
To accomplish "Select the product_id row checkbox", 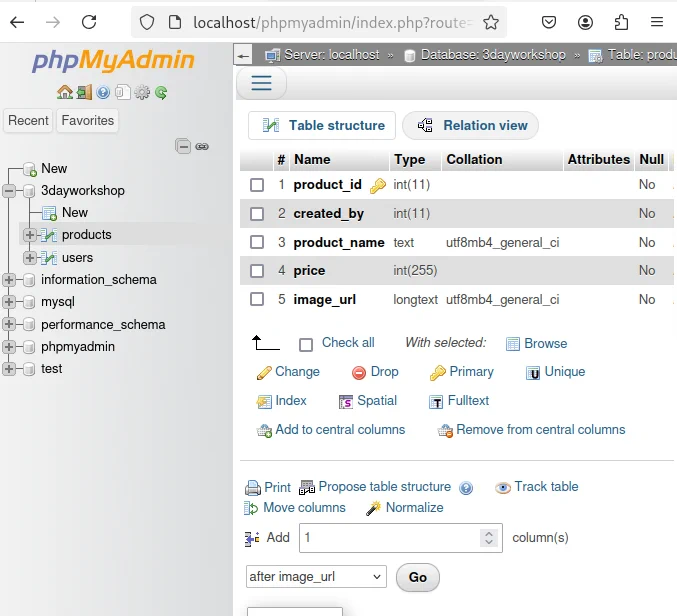I will [257, 185].
